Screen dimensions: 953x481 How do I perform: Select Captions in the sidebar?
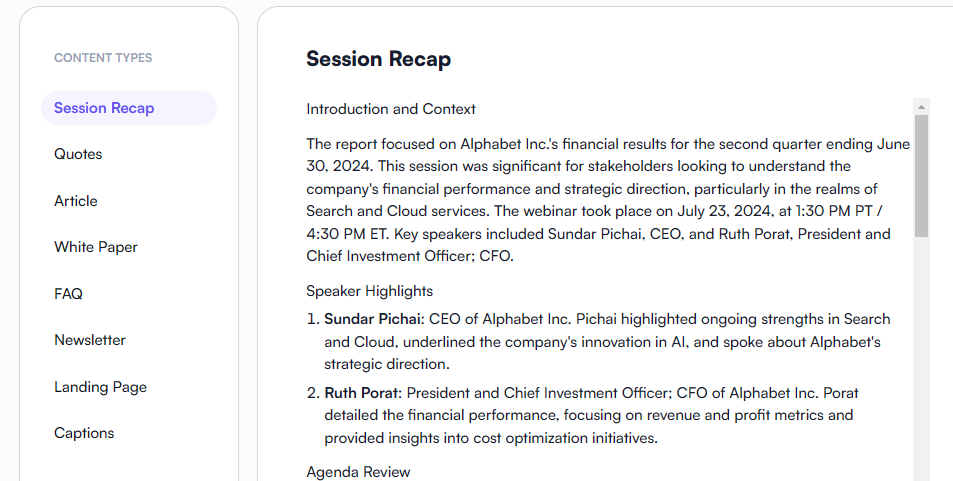coord(84,433)
